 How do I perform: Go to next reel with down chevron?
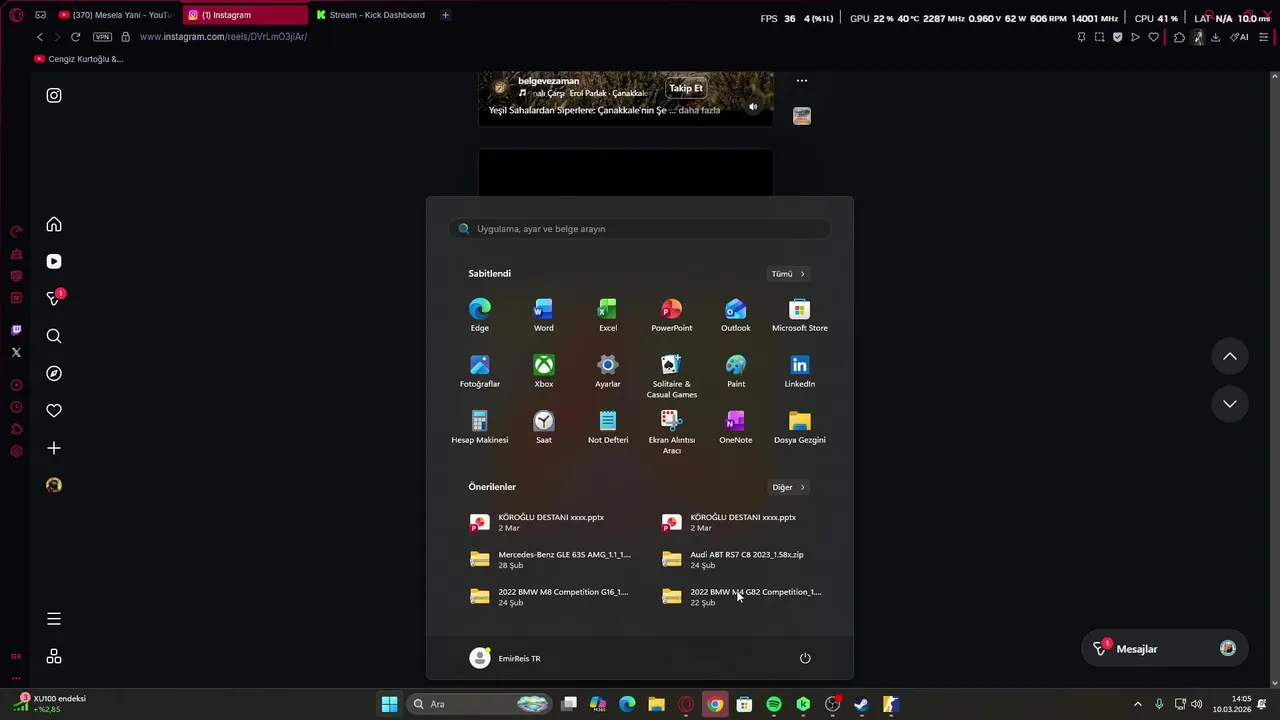(1230, 403)
